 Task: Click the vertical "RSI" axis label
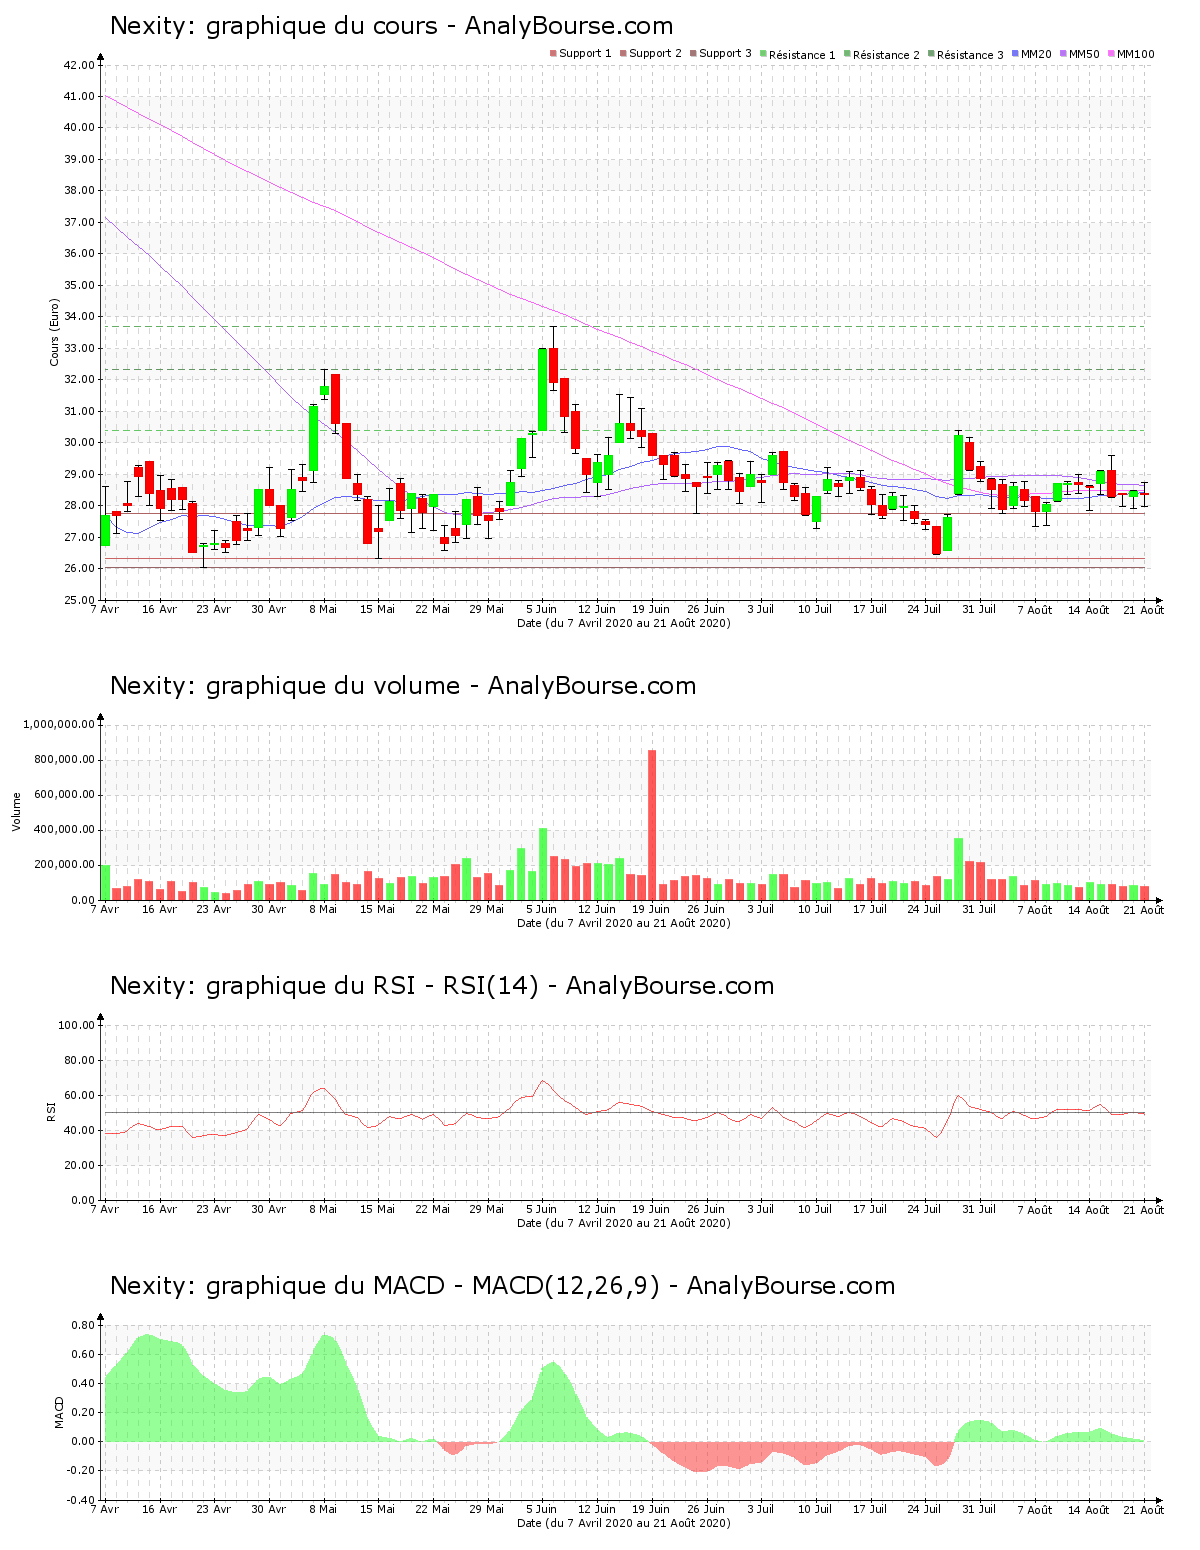51,1111
